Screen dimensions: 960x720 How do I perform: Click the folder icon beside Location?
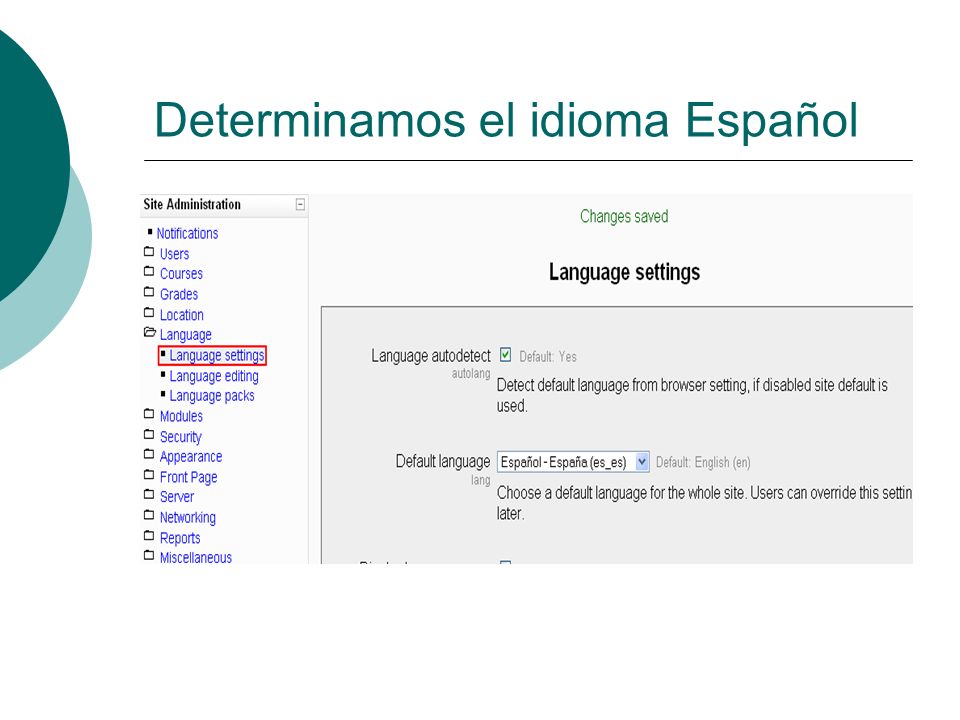[149, 313]
